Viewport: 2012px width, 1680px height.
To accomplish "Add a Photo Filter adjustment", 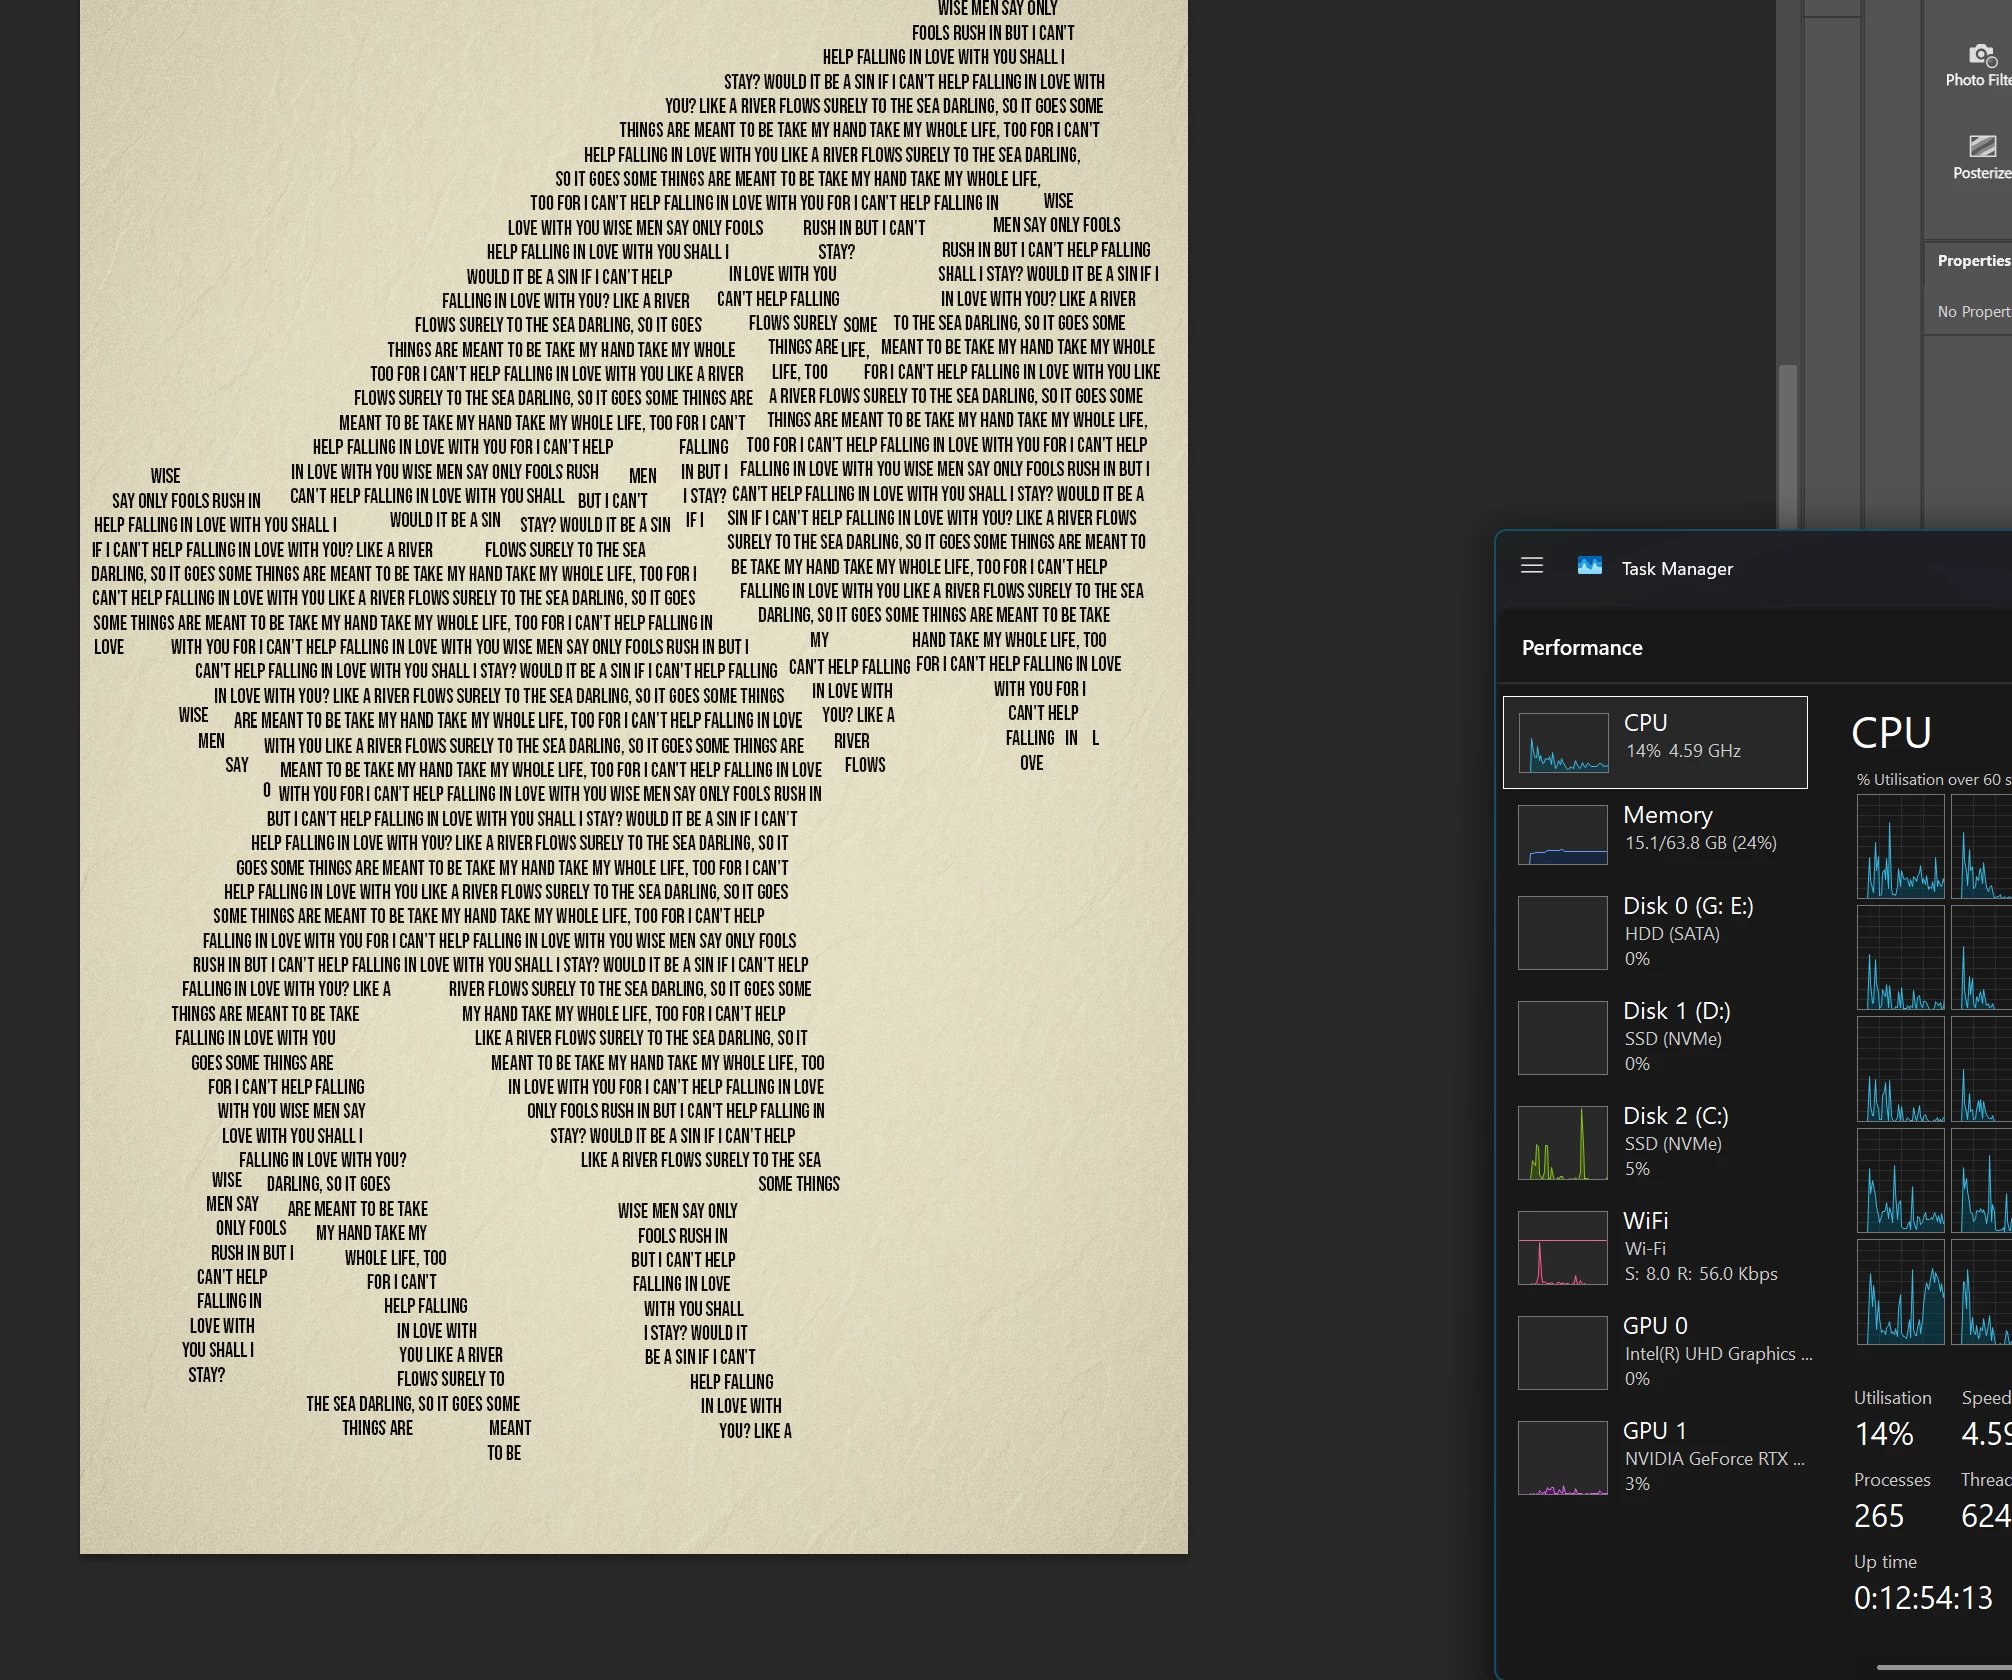I will coord(1982,56).
